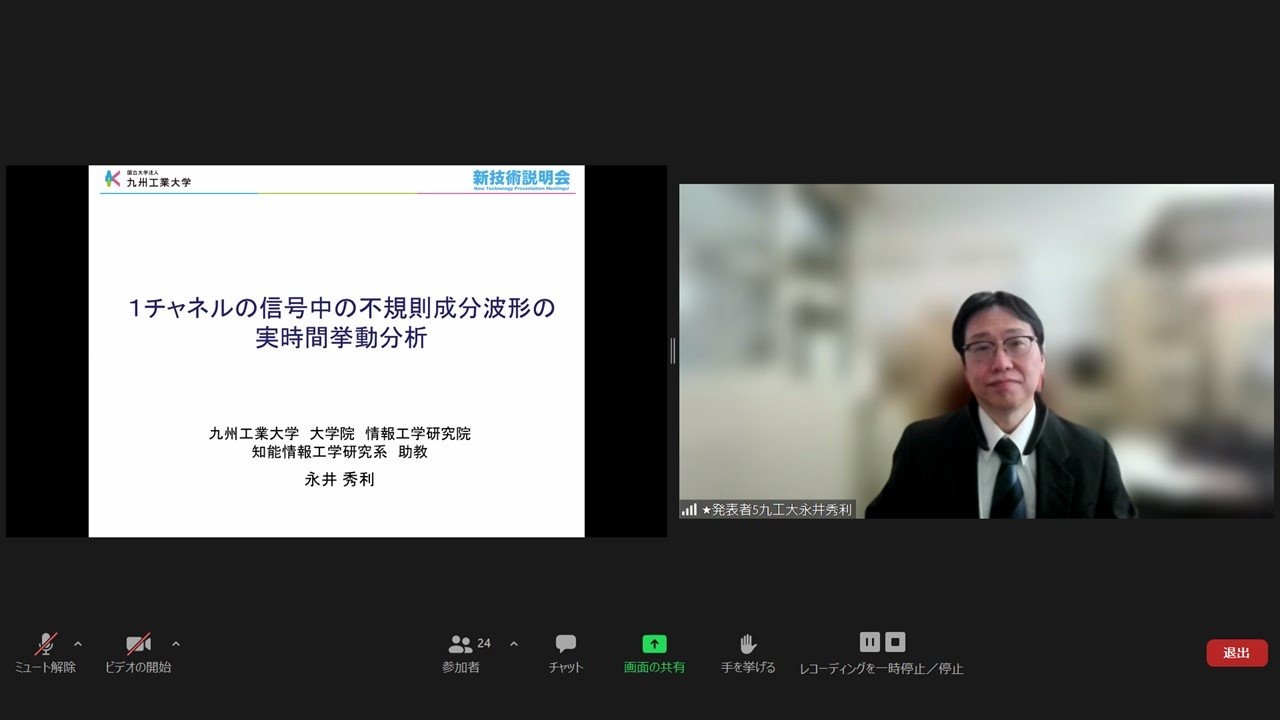Expand audio options arrow beside microphone
1280x720 pixels.
click(78, 643)
